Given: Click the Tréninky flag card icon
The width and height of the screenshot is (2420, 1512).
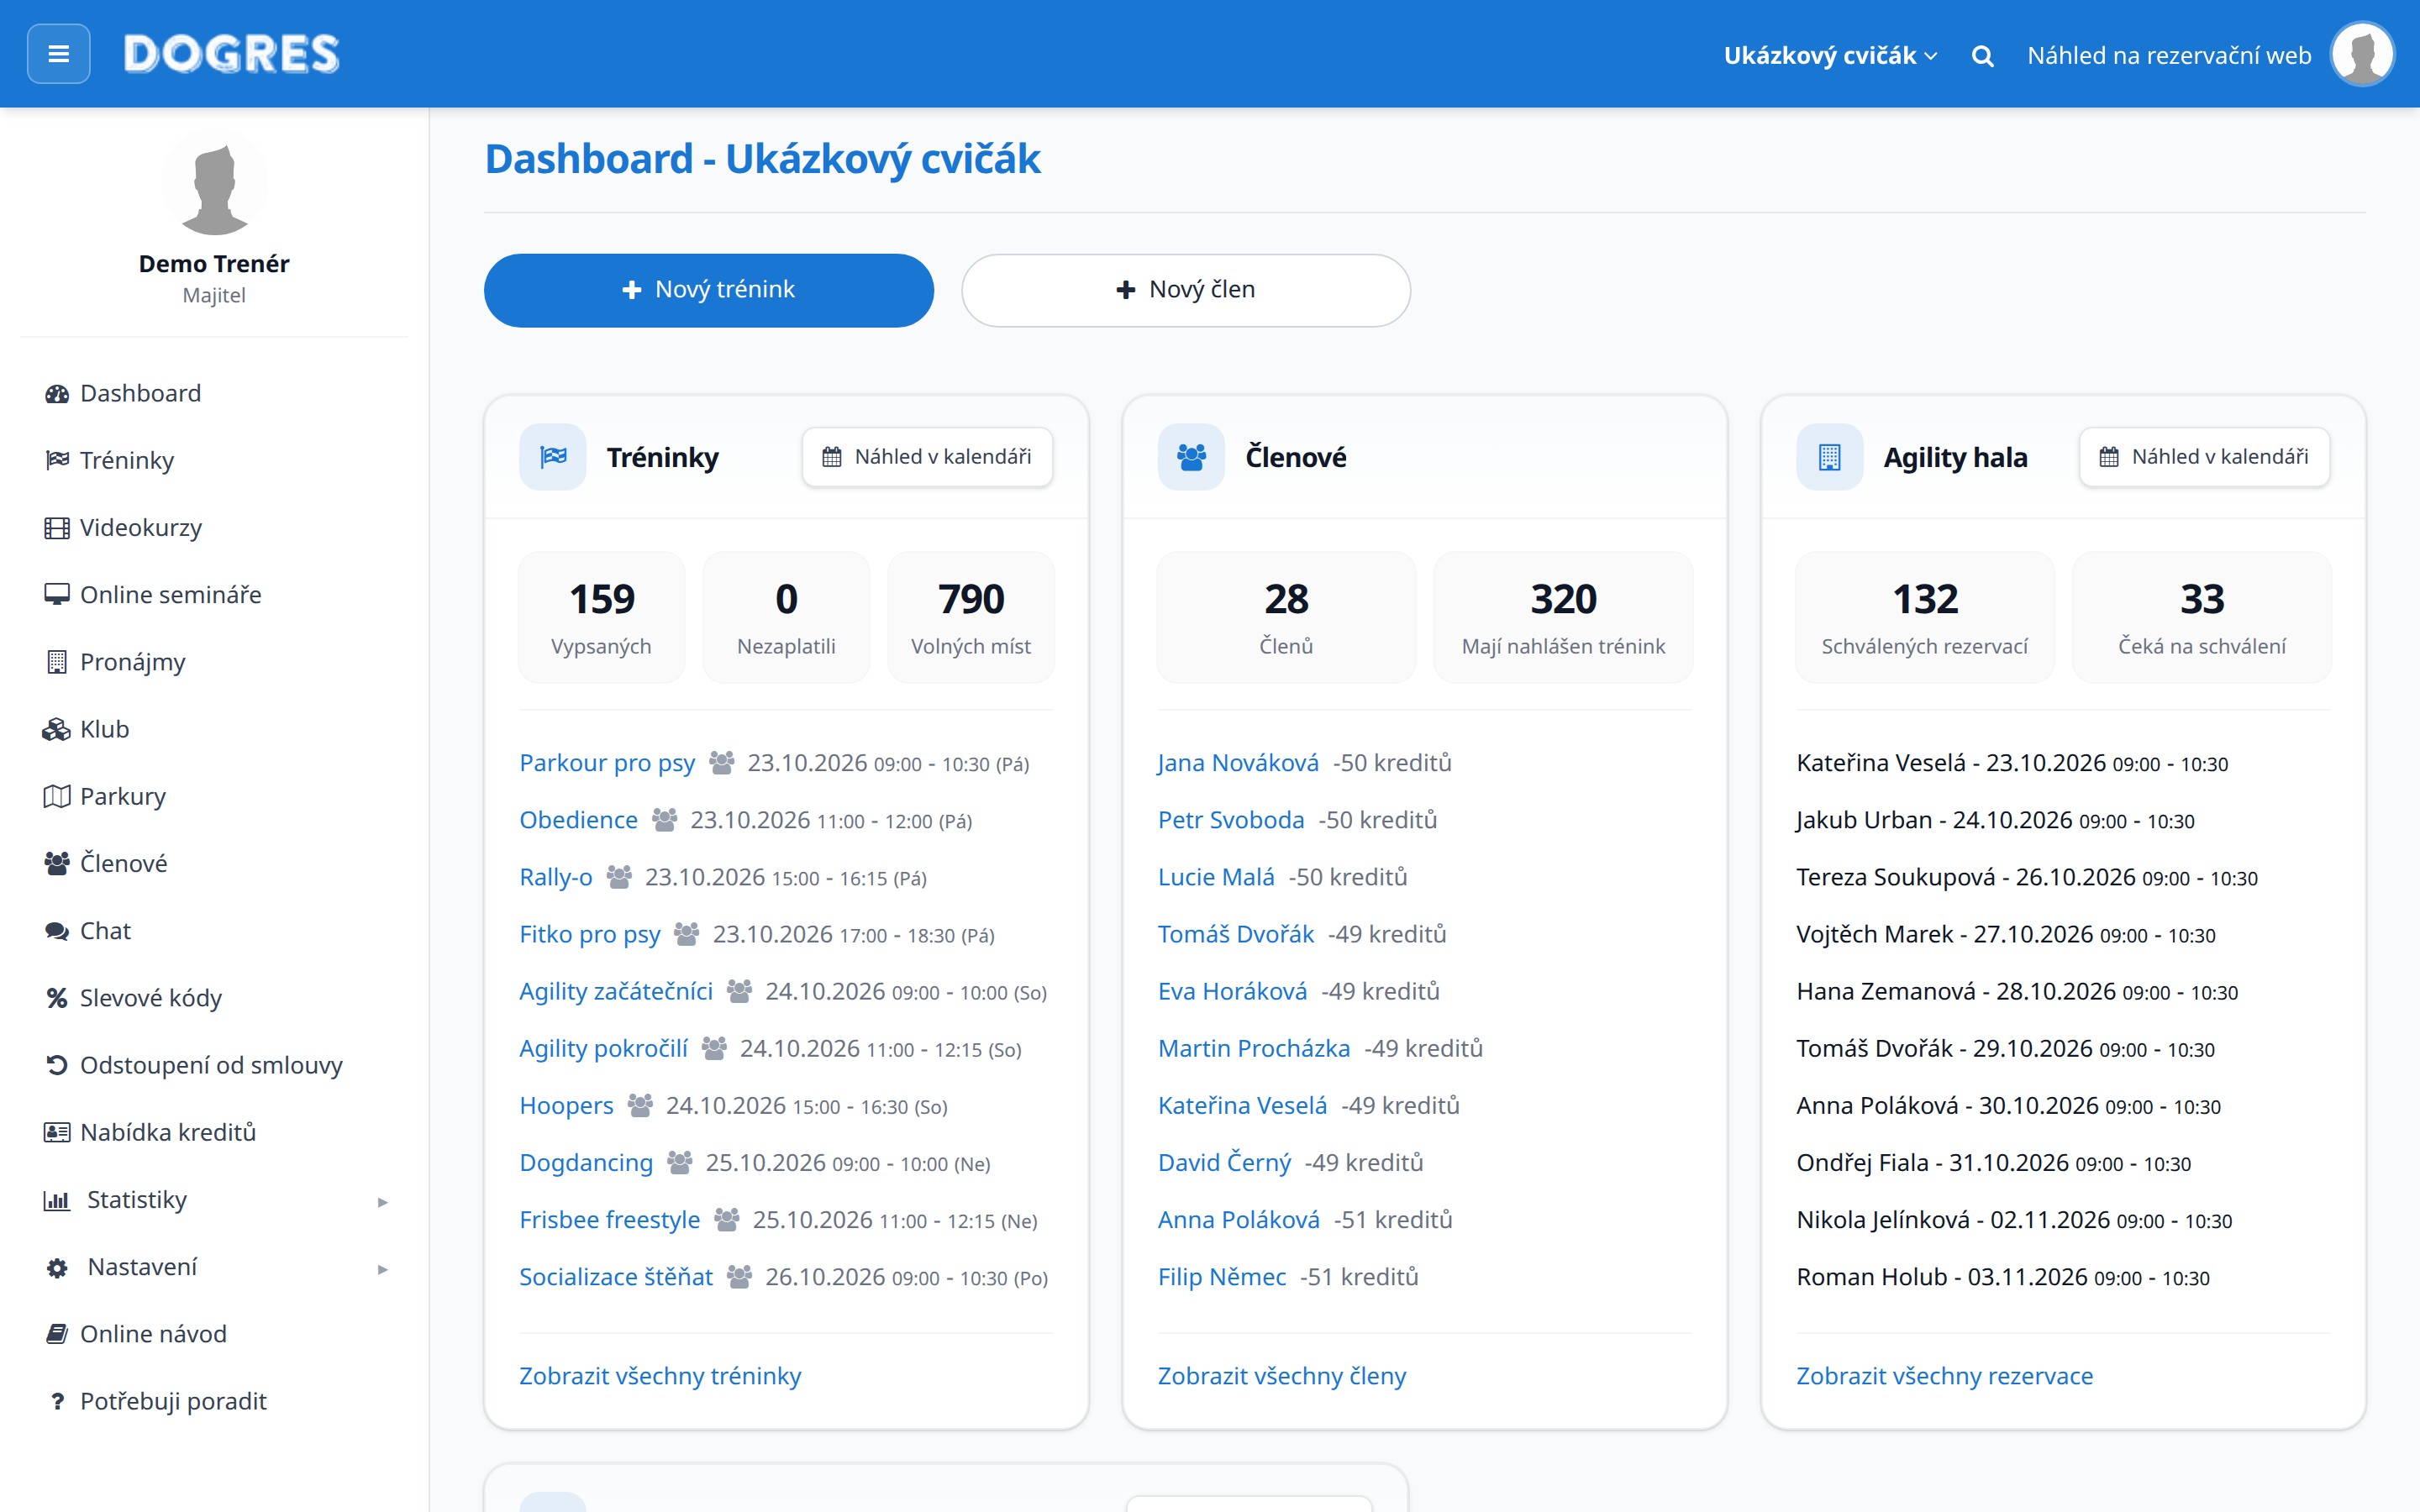Looking at the screenshot, I should point(552,457).
